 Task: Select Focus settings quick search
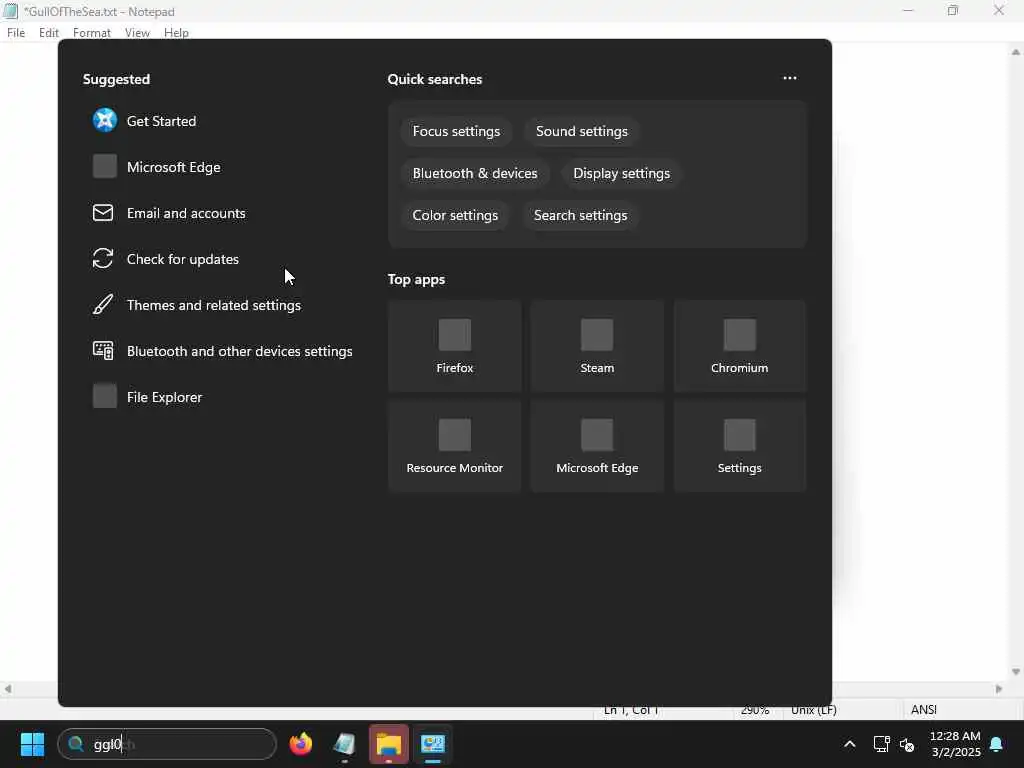pyautogui.click(x=456, y=131)
